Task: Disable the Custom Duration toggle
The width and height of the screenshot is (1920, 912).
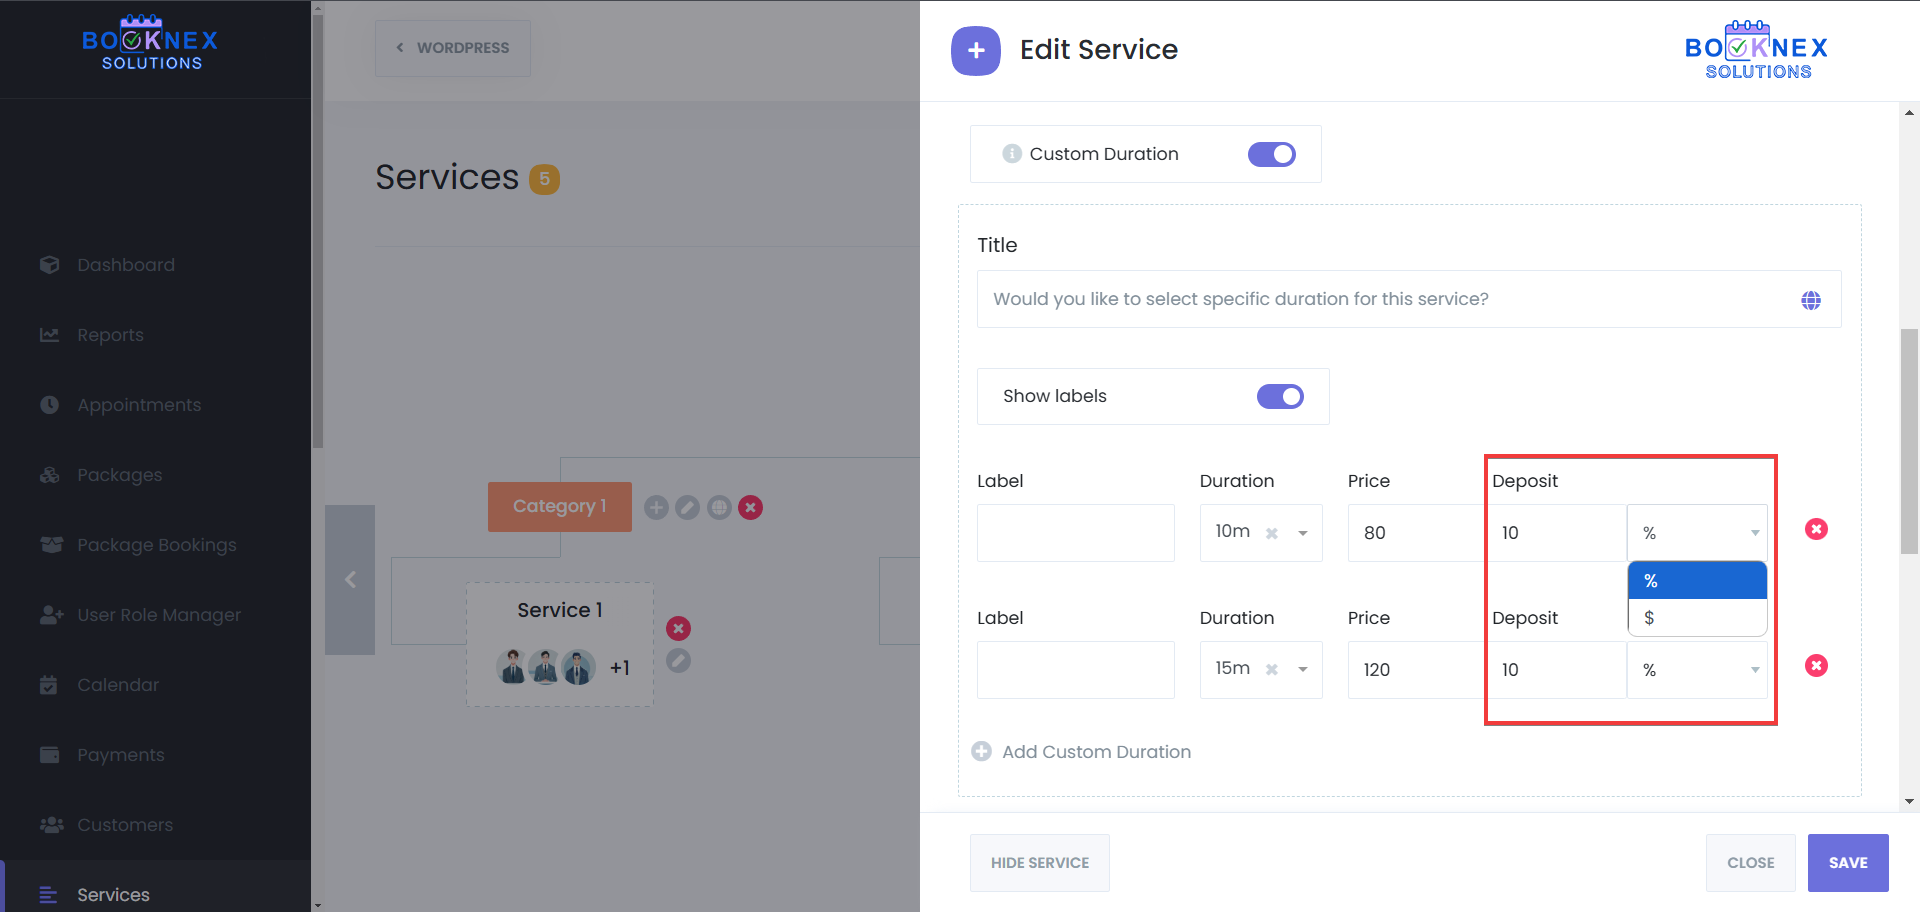Action: [1271, 154]
